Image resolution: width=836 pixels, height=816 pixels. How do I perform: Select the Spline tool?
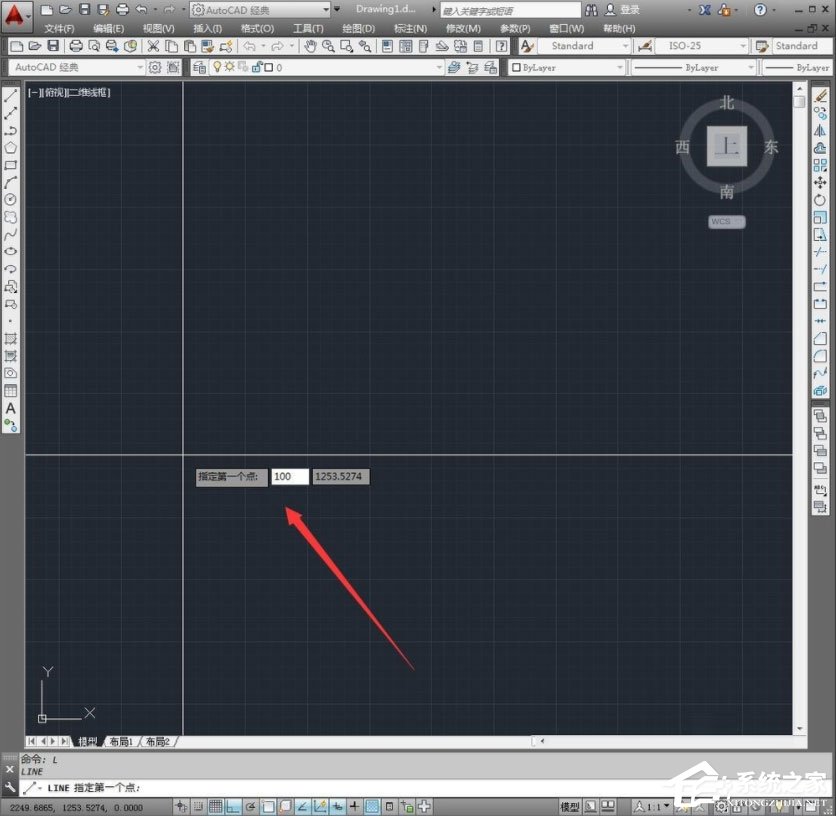(x=11, y=234)
